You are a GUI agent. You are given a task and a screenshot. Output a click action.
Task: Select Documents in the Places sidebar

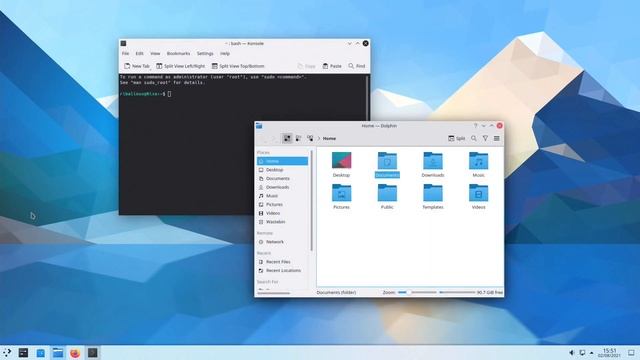pos(282,178)
